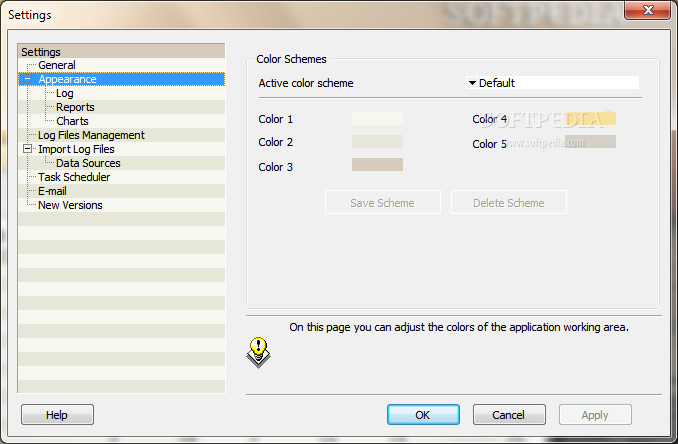Open Data Sources settings
Image resolution: width=678 pixels, height=444 pixels.
point(88,163)
